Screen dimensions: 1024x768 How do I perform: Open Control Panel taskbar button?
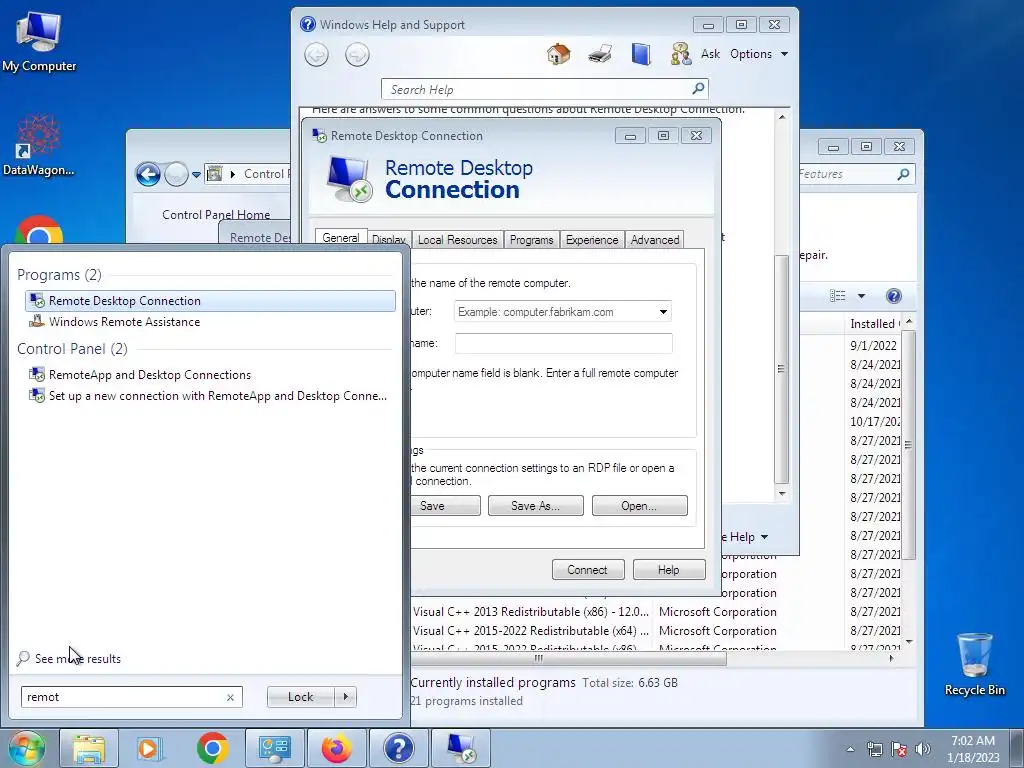tap(274, 748)
